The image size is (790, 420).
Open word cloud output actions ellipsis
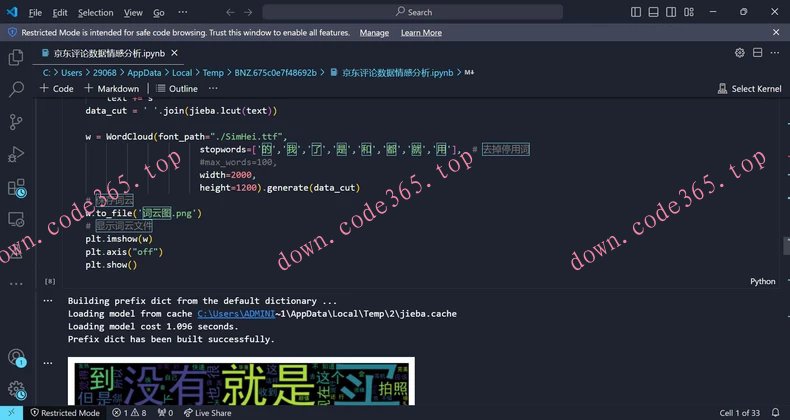[48, 363]
